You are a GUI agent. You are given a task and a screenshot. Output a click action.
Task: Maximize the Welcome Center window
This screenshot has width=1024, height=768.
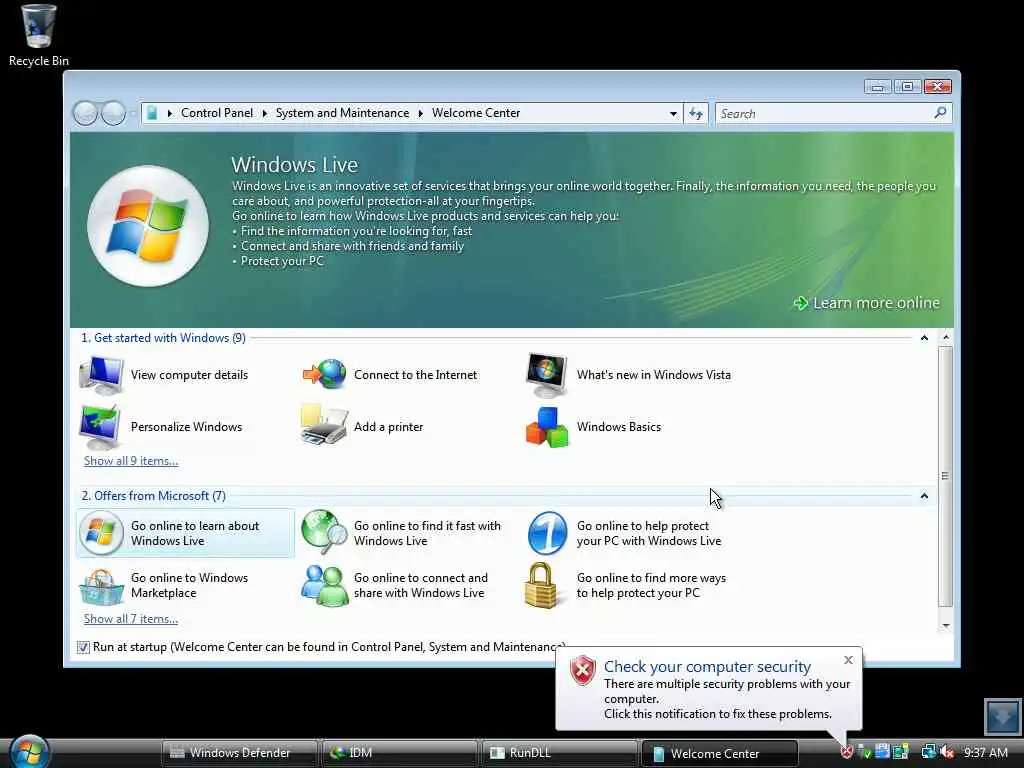point(907,86)
